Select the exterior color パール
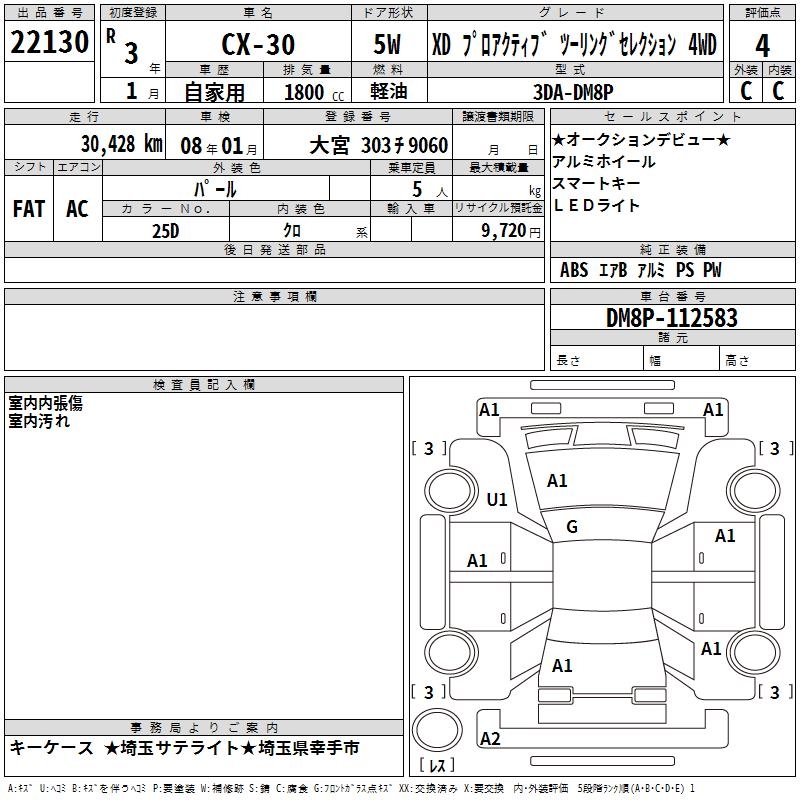The height and width of the screenshot is (800, 800). [x=215, y=189]
